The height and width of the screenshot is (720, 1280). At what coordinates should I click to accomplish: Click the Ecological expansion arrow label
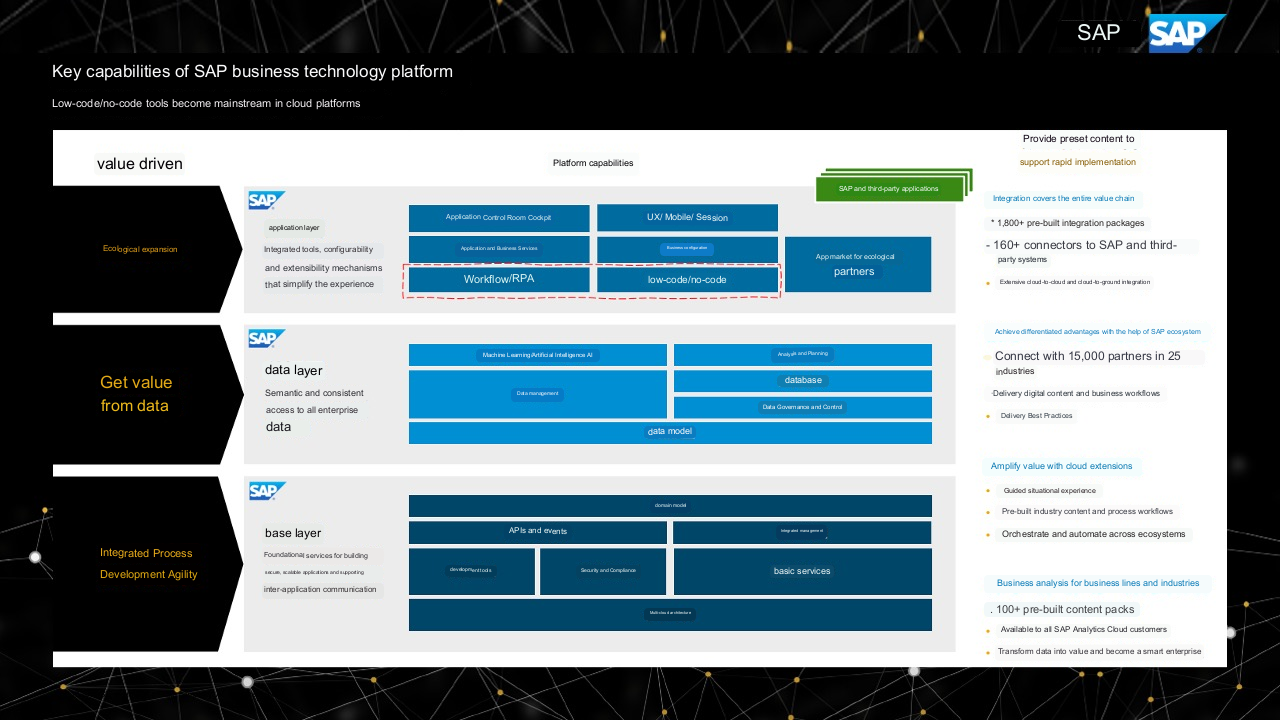tap(140, 249)
